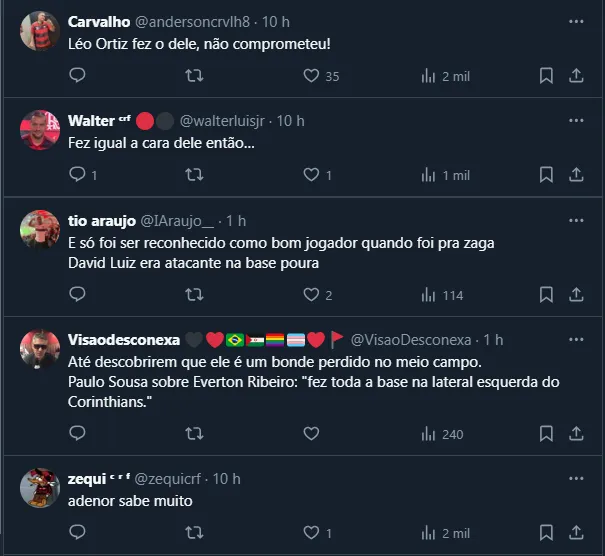605x556 pixels.
Task: Repost tio araujo's David Luiz tweet
Action: [195, 295]
